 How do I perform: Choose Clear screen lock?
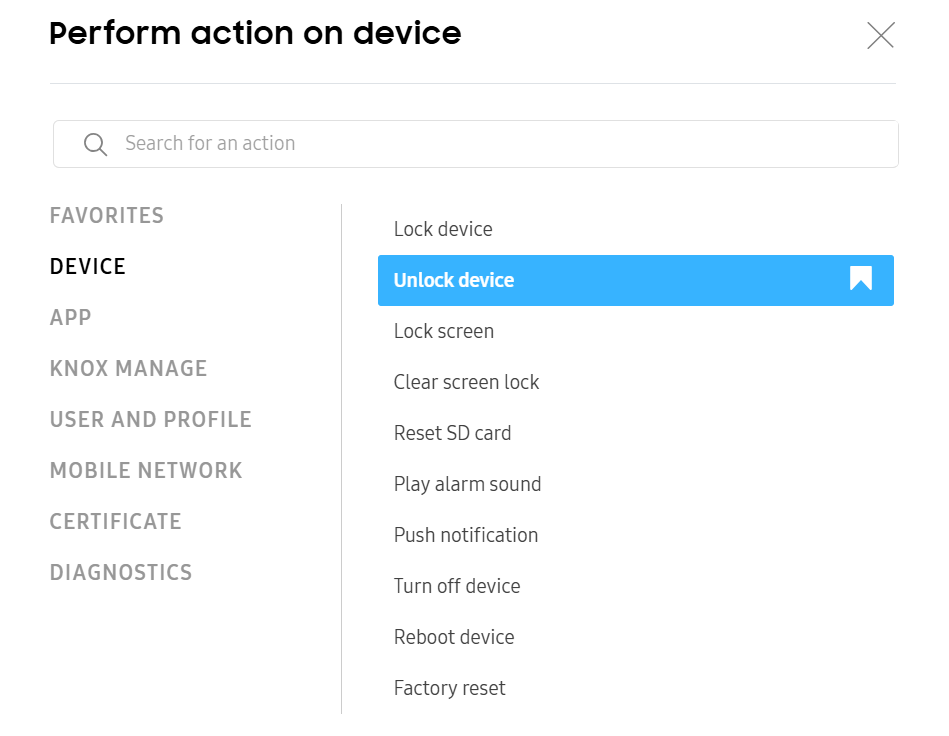pyautogui.click(x=466, y=382)
